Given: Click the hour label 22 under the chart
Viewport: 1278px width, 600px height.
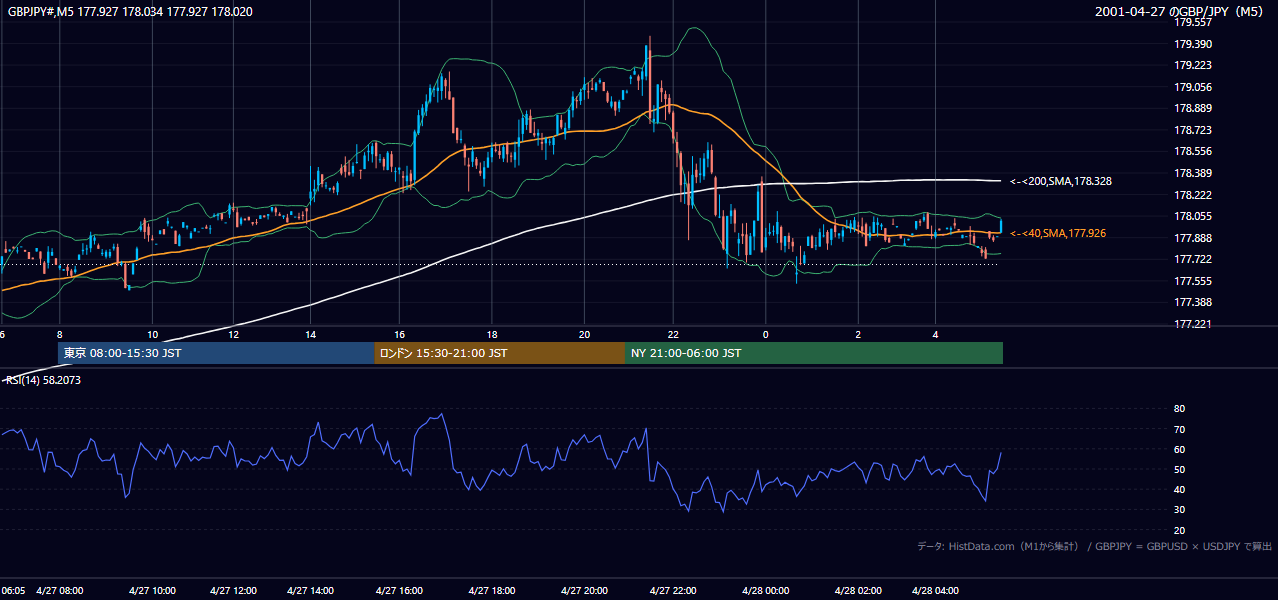Looking at the screenshot, I should [x=673, y=335].
